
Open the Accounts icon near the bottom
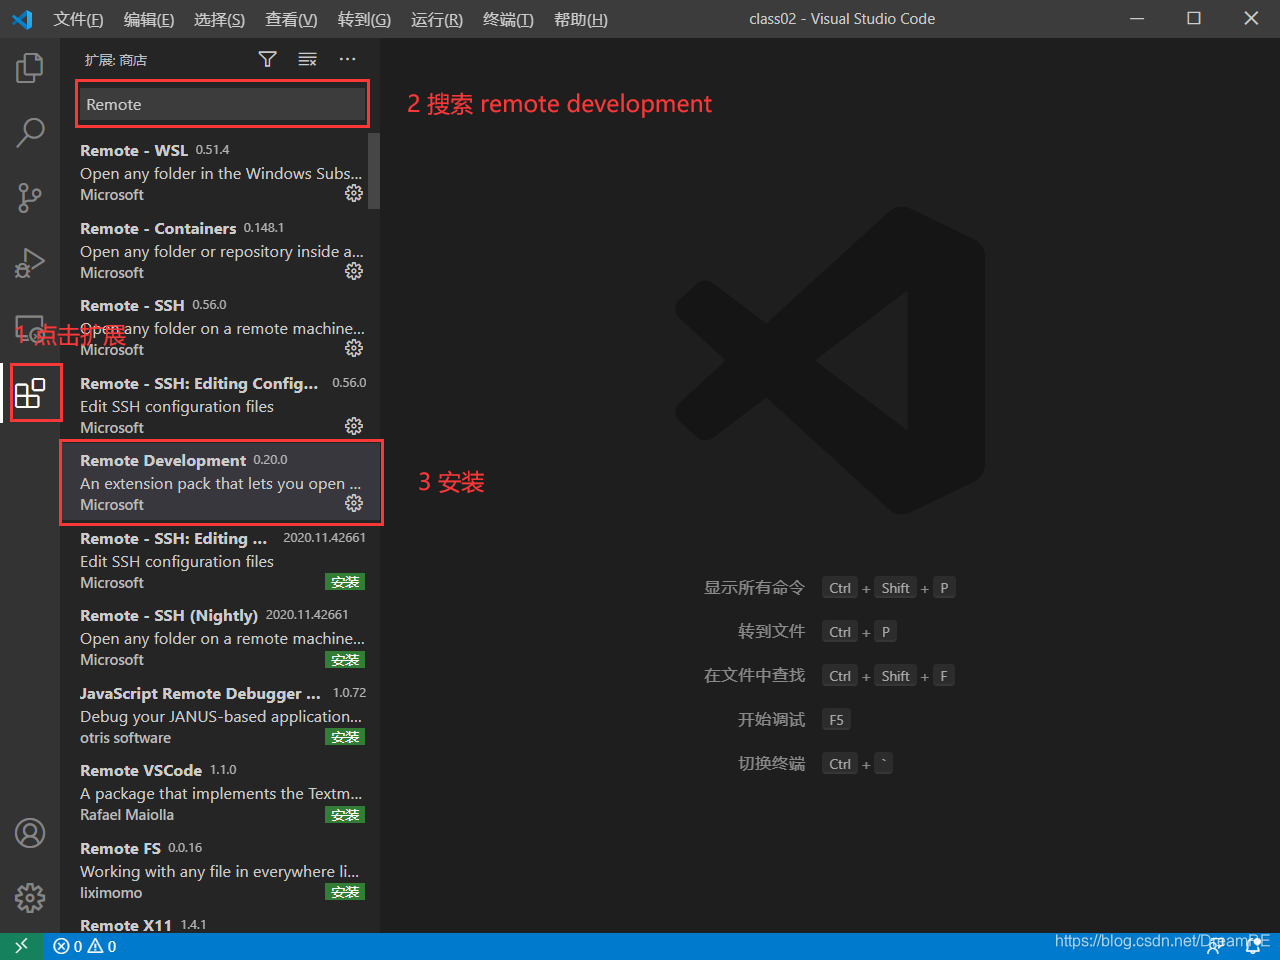(x=29, y=832)
